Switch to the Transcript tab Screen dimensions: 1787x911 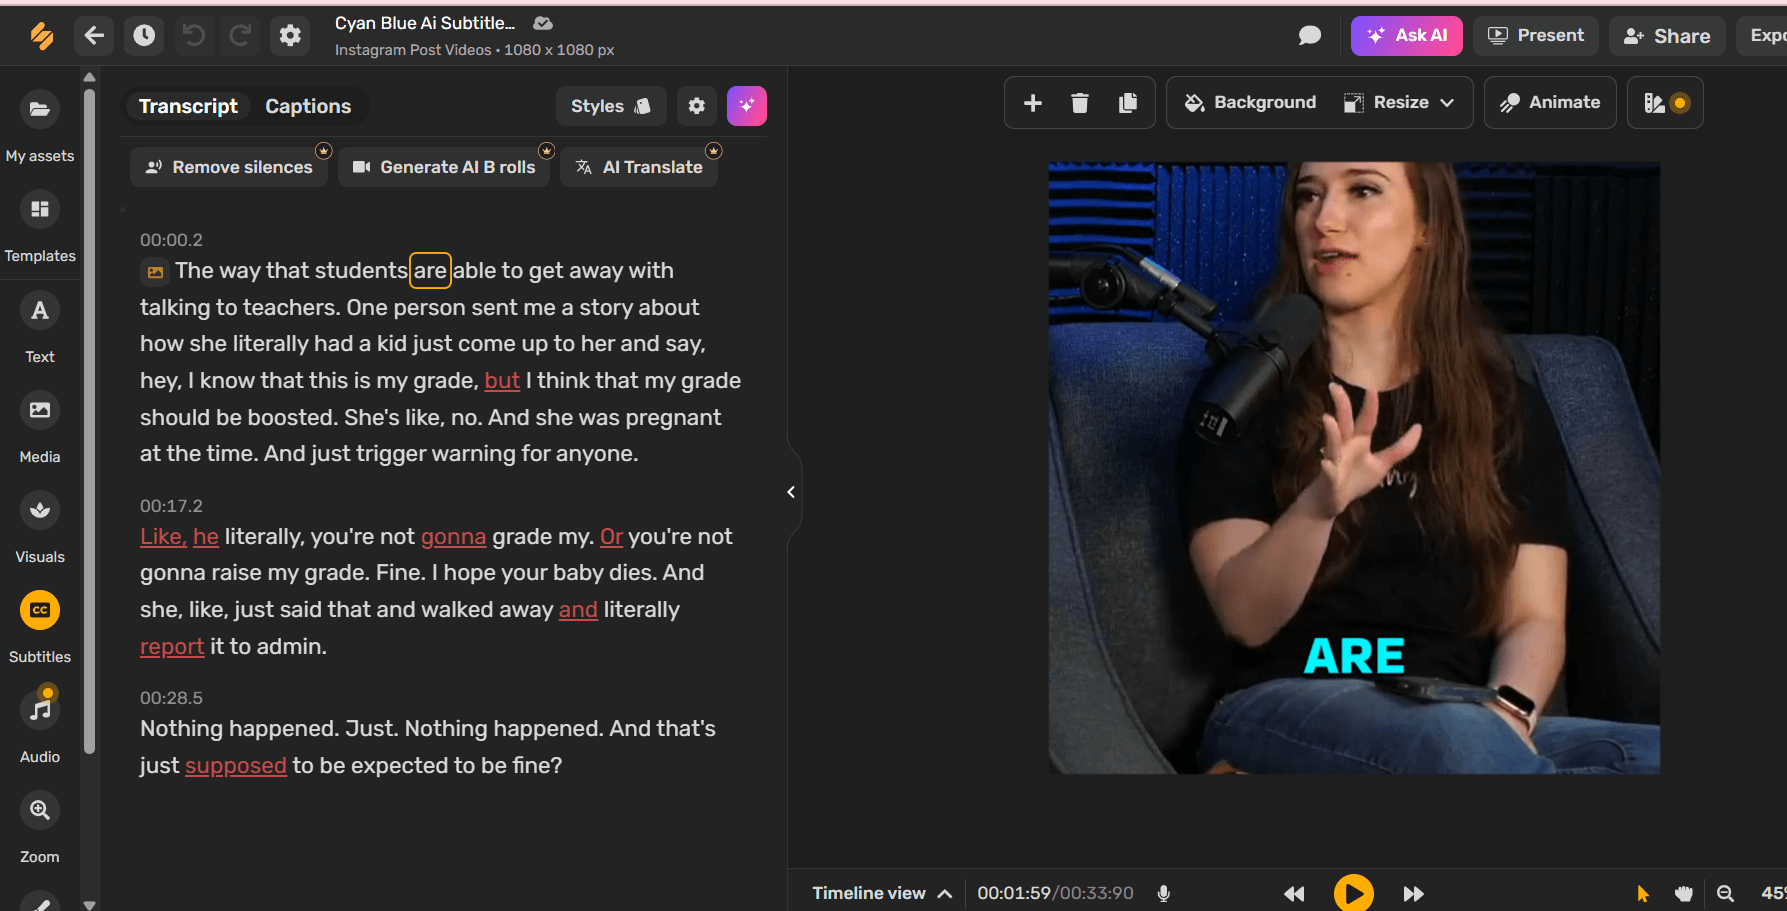tap(188, 106)
